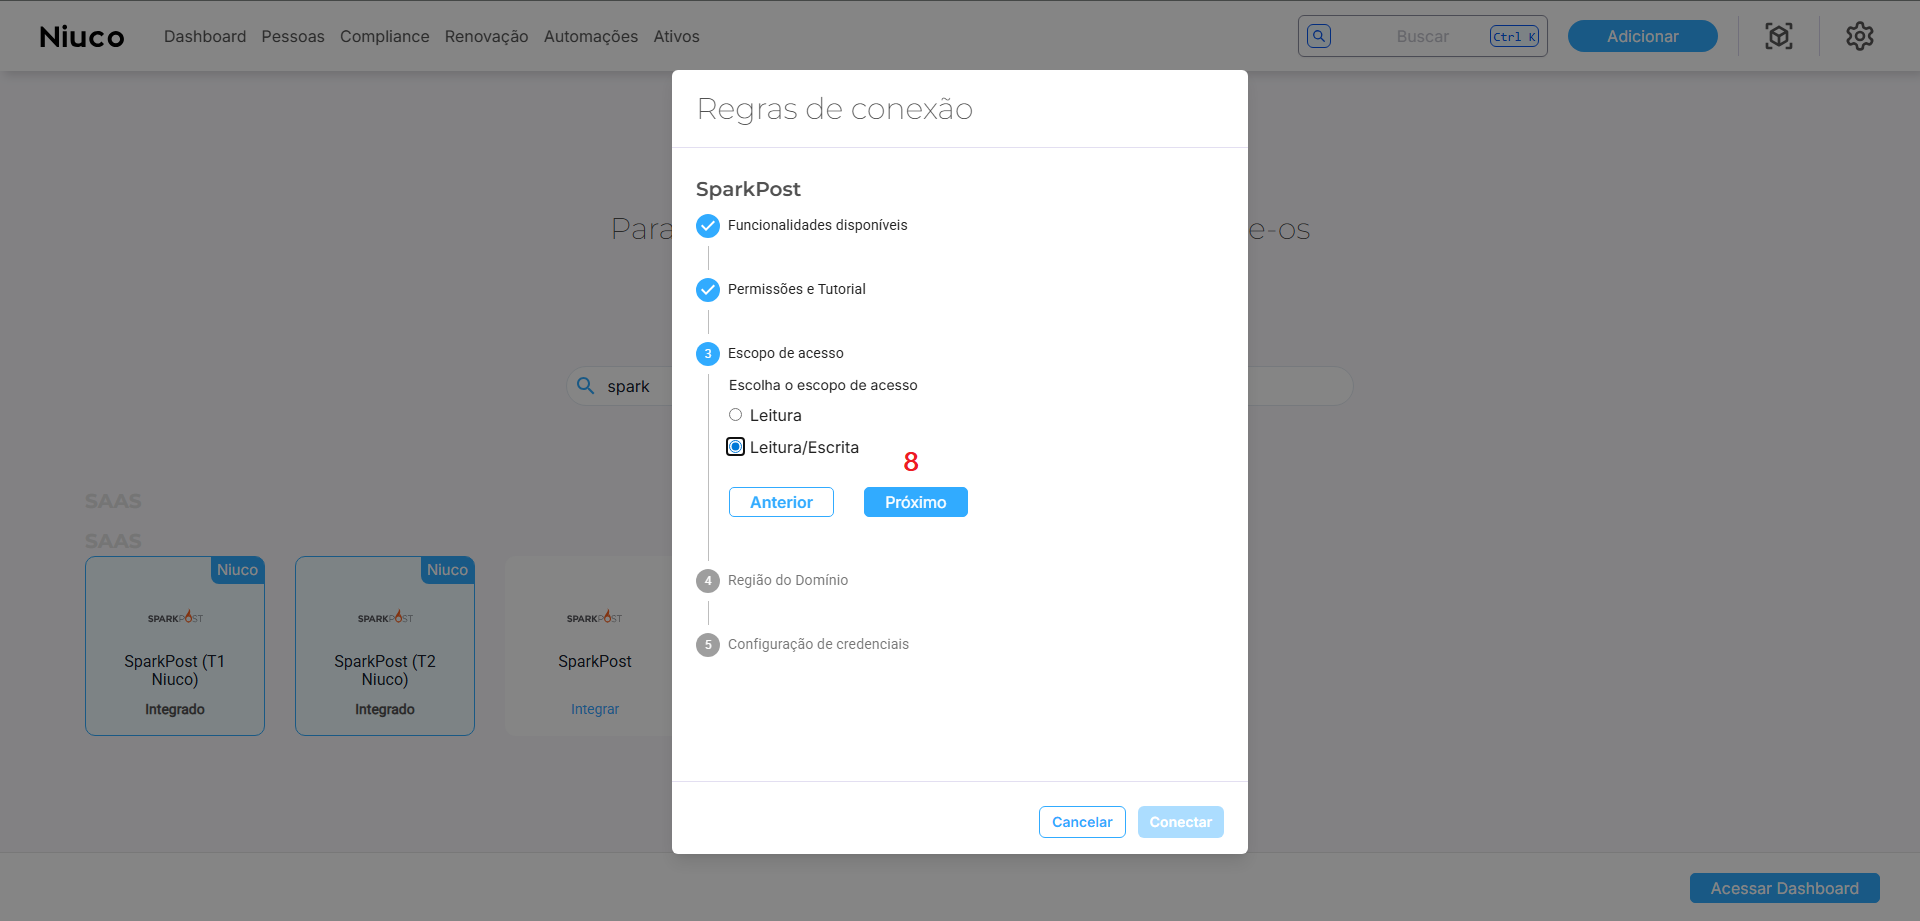
Task: Click step 5 circle Configuração de credenciais
Action: point(708,645)
